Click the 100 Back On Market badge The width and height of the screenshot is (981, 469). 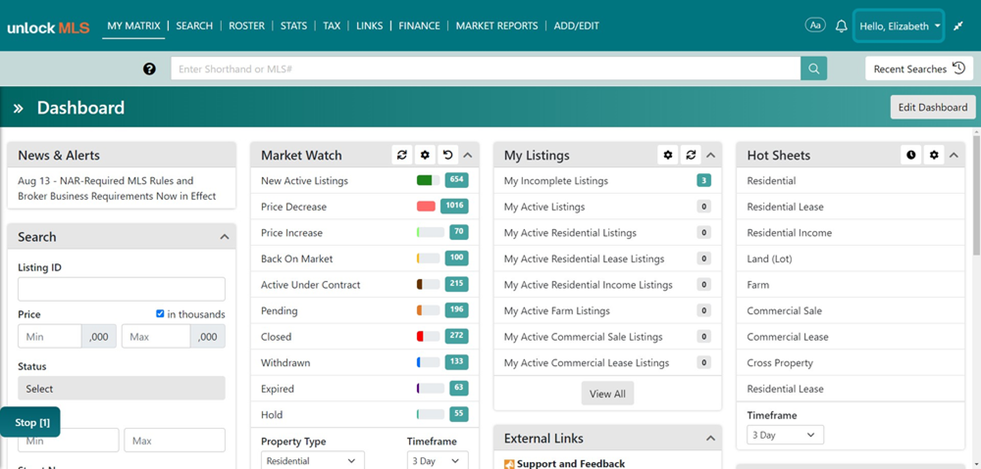tap(457, 258)
